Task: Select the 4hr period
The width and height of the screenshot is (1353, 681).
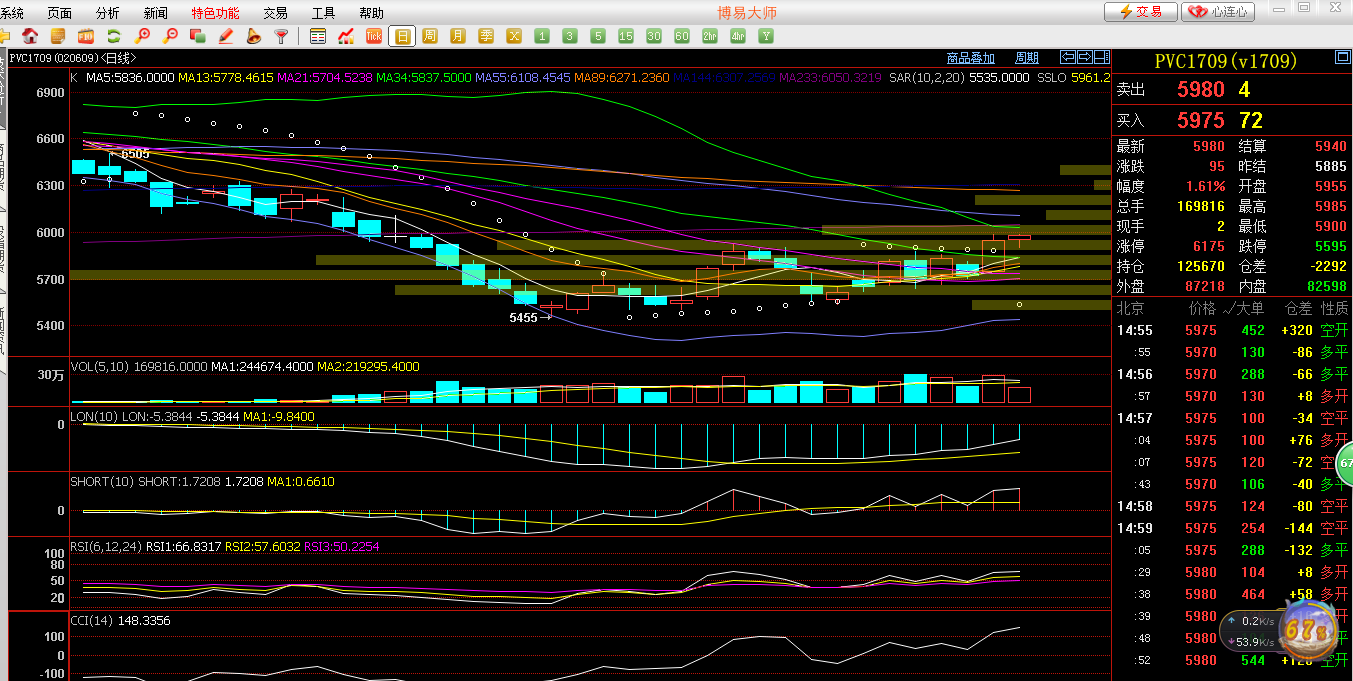Action: 738,36
